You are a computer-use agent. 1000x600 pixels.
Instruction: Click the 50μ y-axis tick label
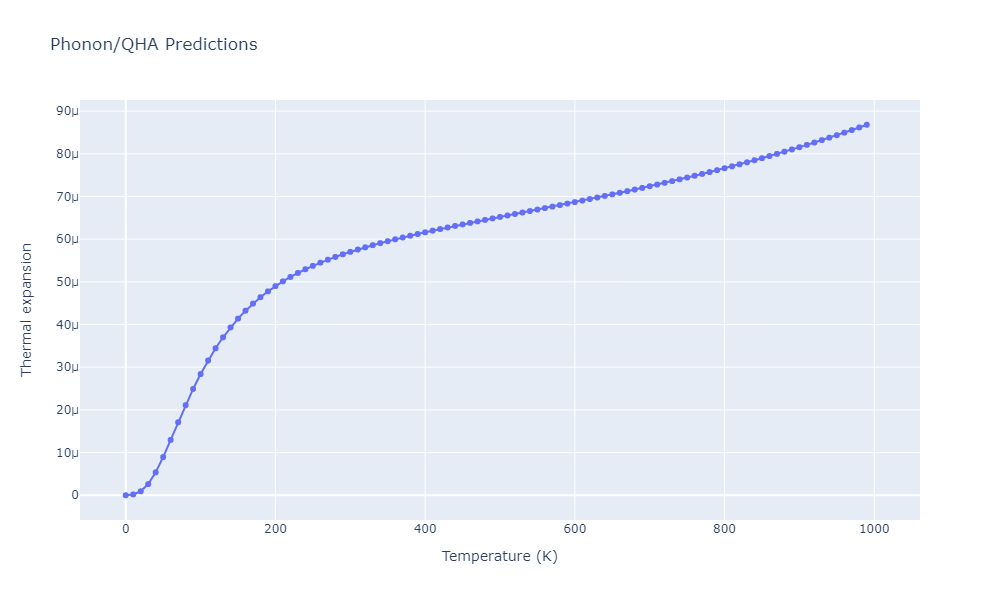pos(67,282)
